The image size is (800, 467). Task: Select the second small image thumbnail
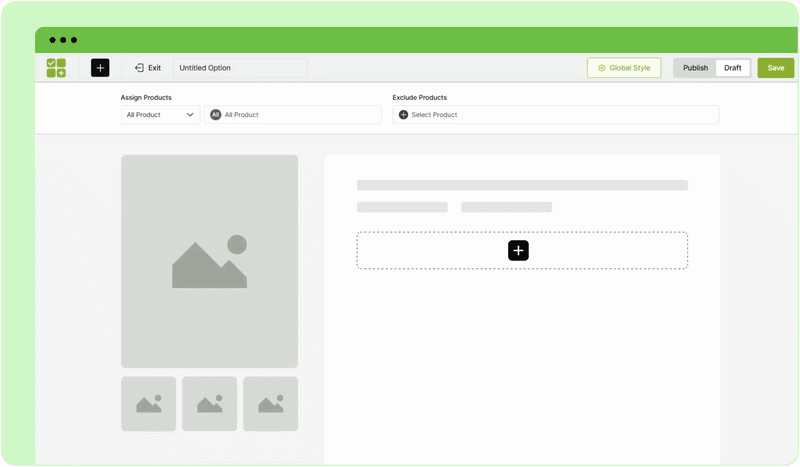click(210, 404)
